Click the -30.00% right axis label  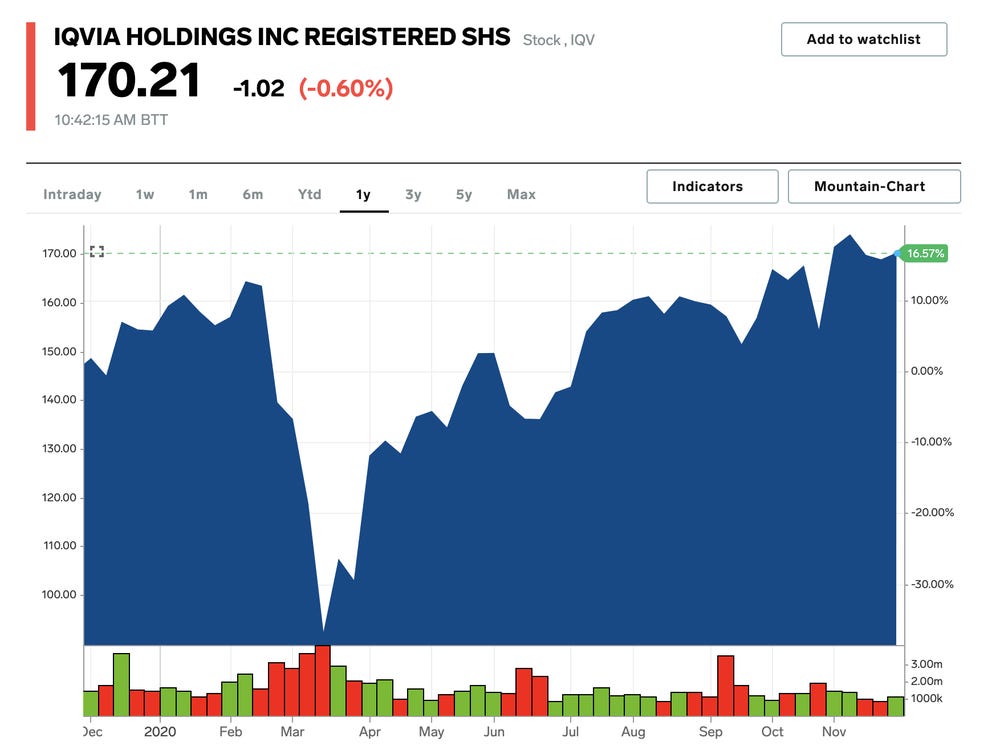pyautogui.click(x=932, y=584)
